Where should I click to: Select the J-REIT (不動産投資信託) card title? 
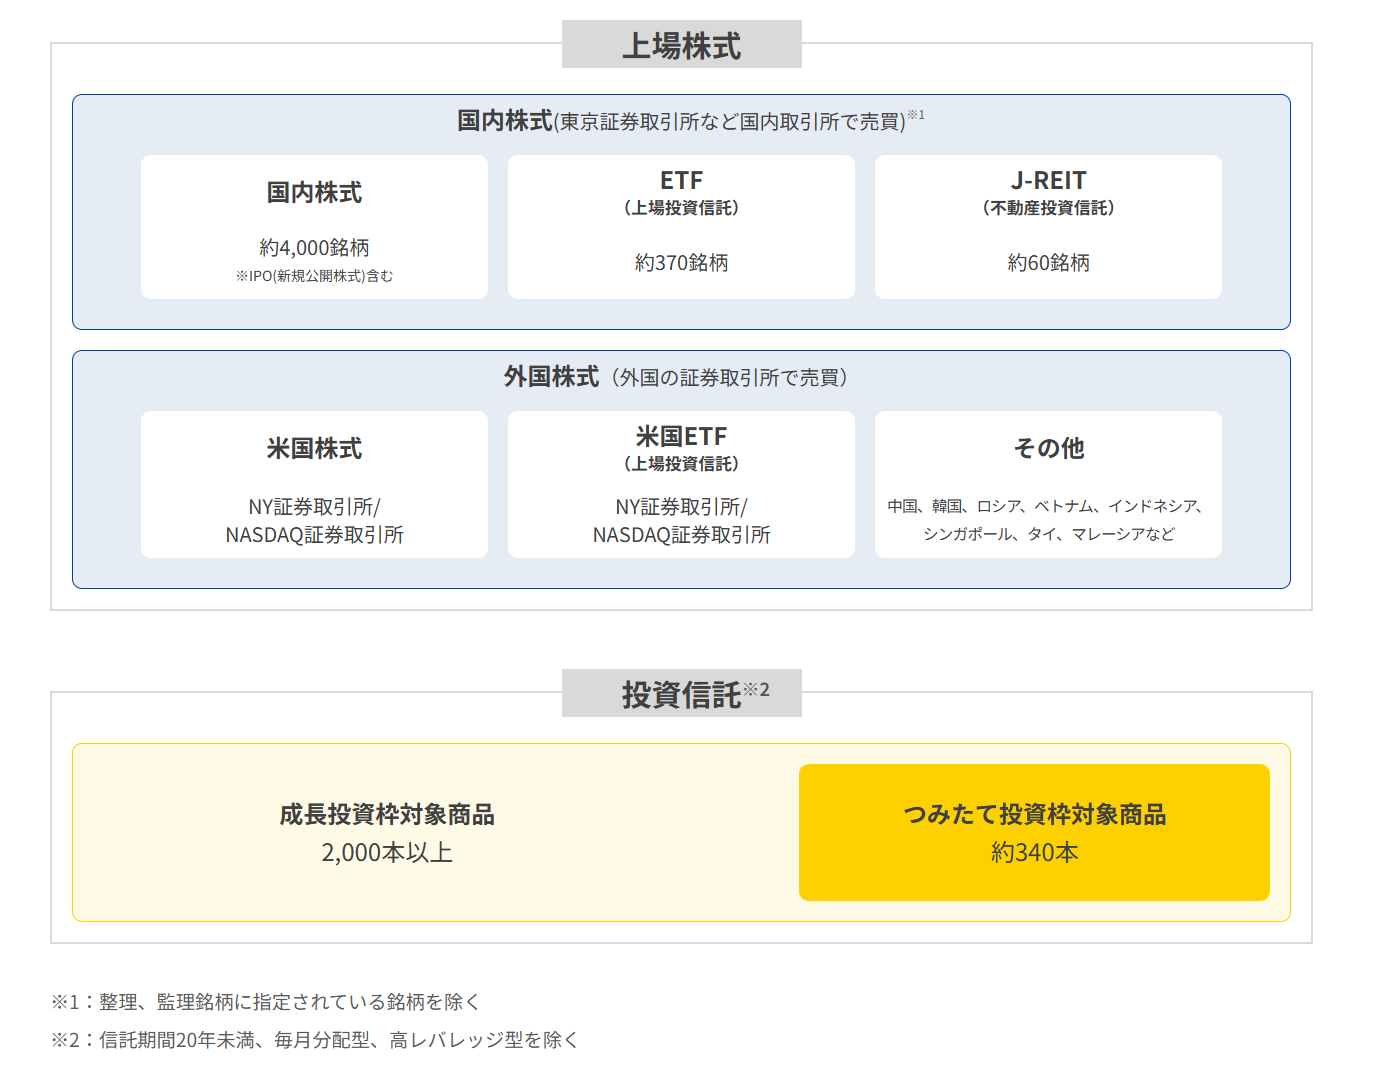pyautogui.click(x=1048, y=181)
